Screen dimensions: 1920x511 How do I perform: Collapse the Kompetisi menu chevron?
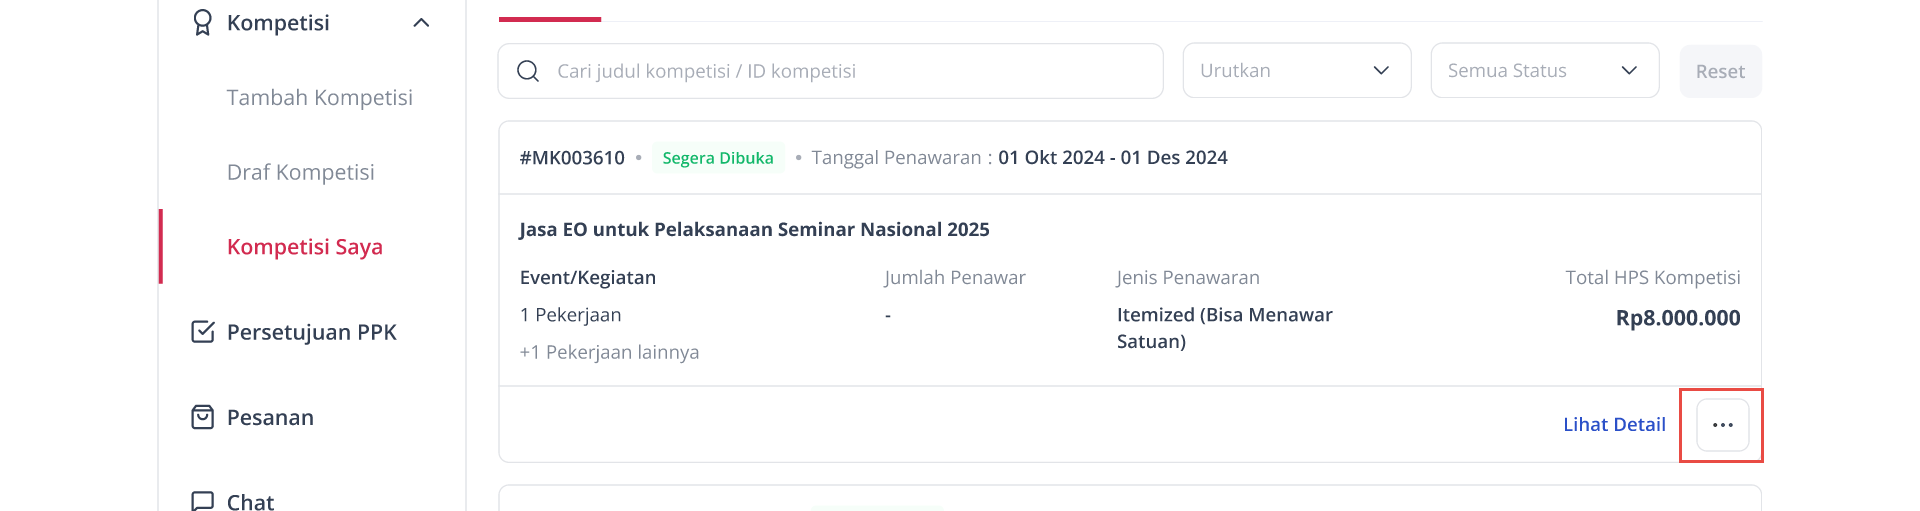pyautogui.click(x=422, y=22)
